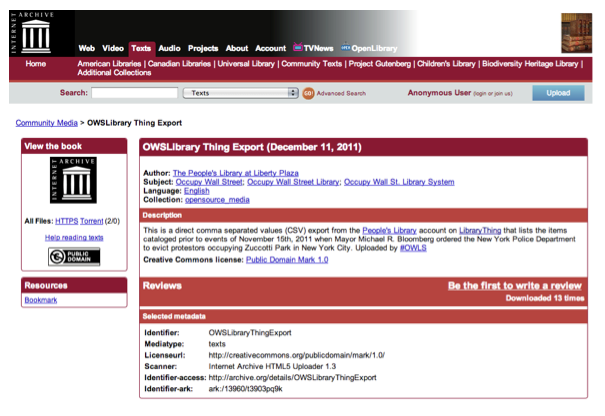Open Torrent download link
This screenshot has height=416, width=605.
(91, 221)
